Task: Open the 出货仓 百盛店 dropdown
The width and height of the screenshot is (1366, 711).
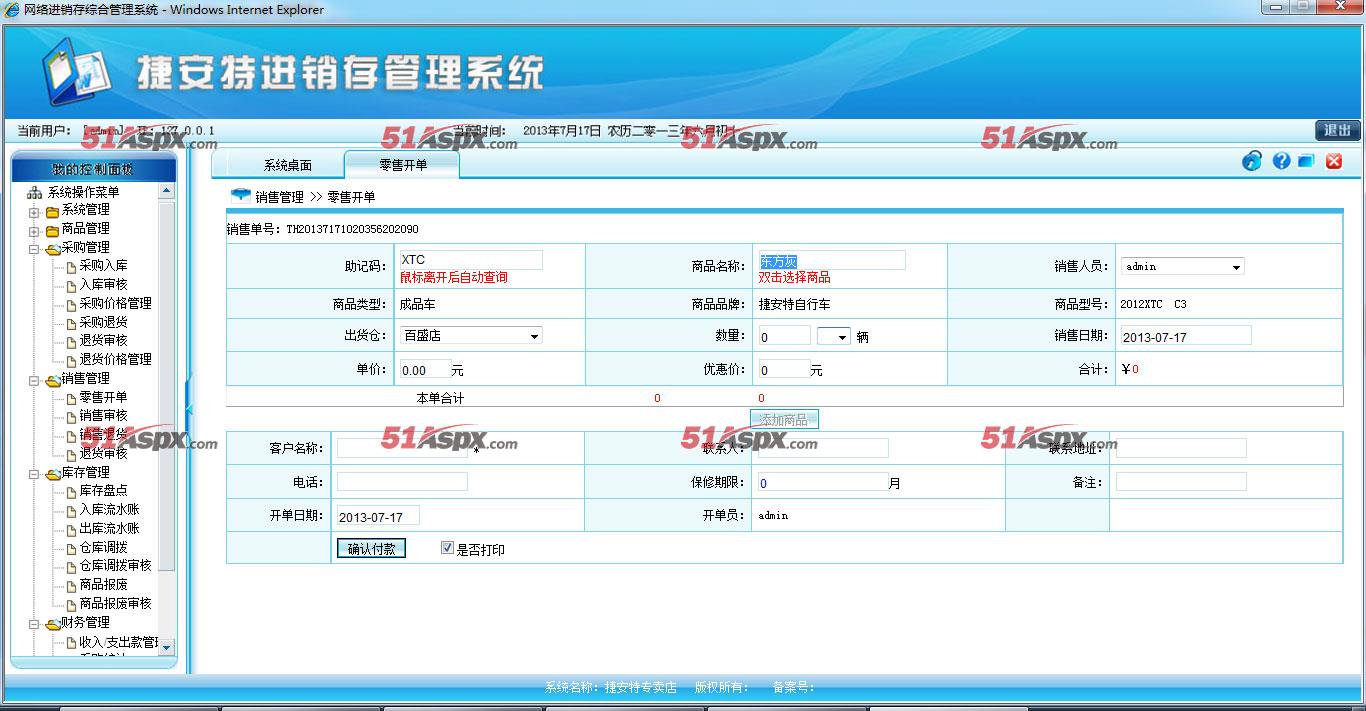Action: (x=471, y=336)
